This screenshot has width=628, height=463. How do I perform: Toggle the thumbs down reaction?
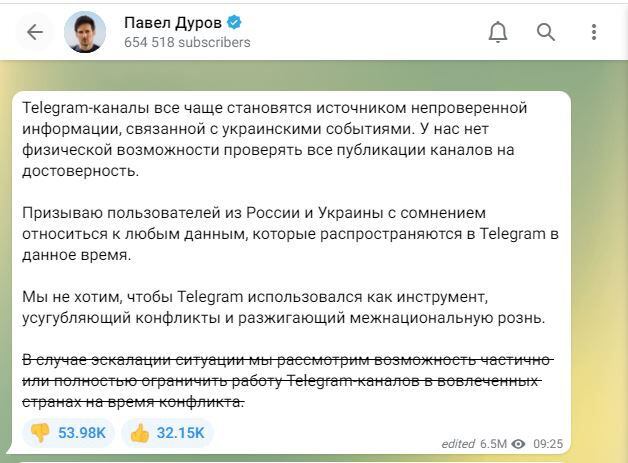(x=40, y=432)
